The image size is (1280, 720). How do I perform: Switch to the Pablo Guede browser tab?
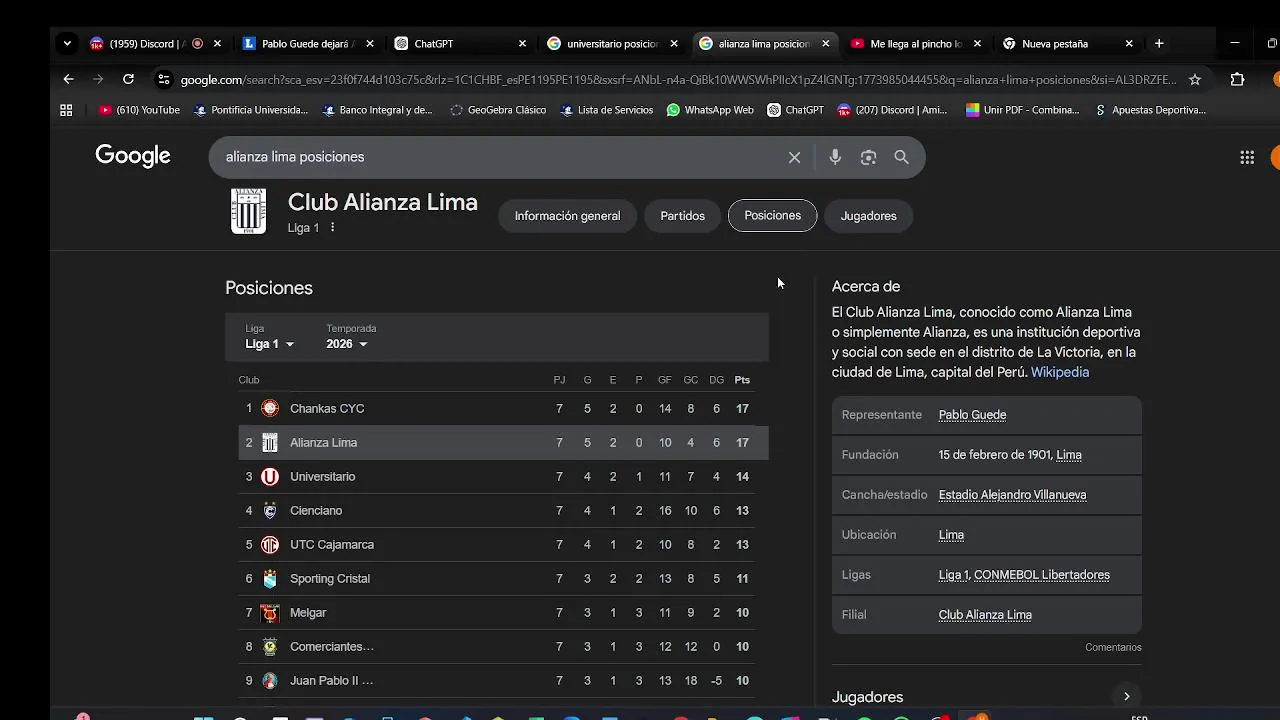click(307, 44)
